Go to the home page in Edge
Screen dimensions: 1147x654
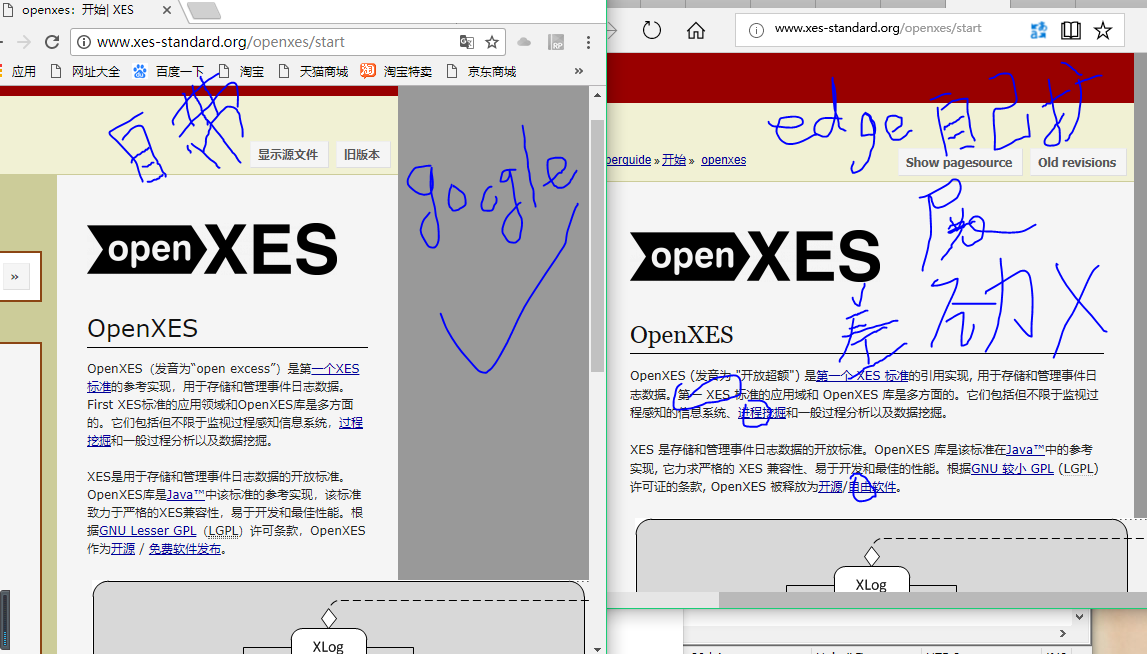(696, 30)
